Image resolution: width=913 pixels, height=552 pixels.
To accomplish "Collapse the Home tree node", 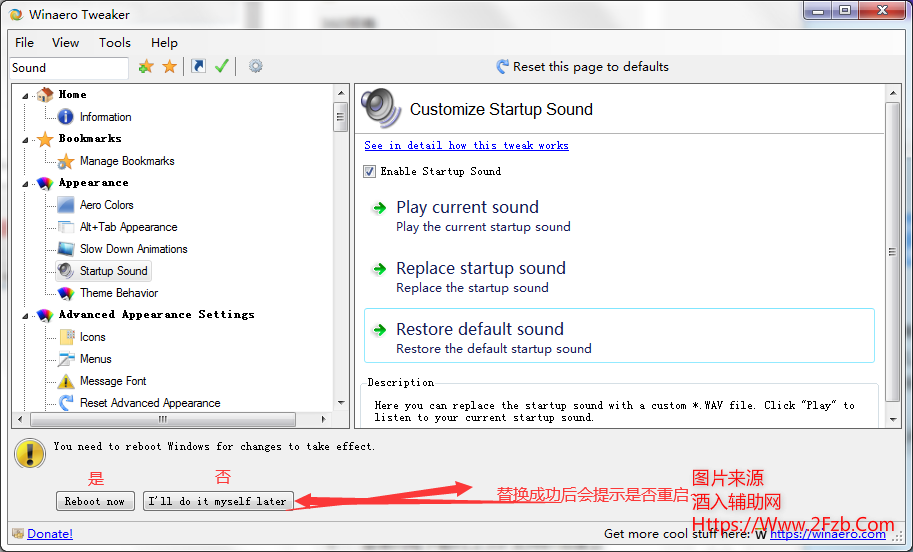I will tap(26, 95).
